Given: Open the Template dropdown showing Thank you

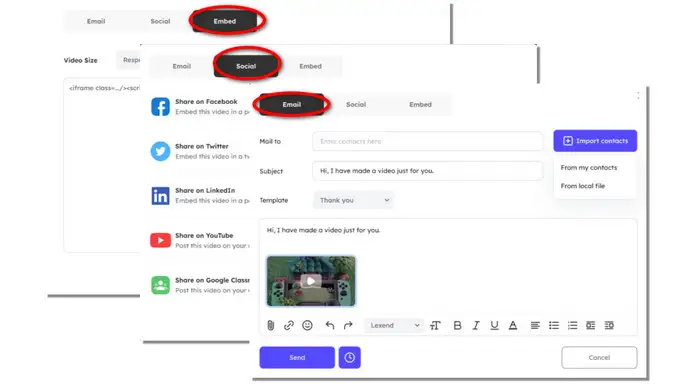Looking at the screenshot, I should 354,200.
